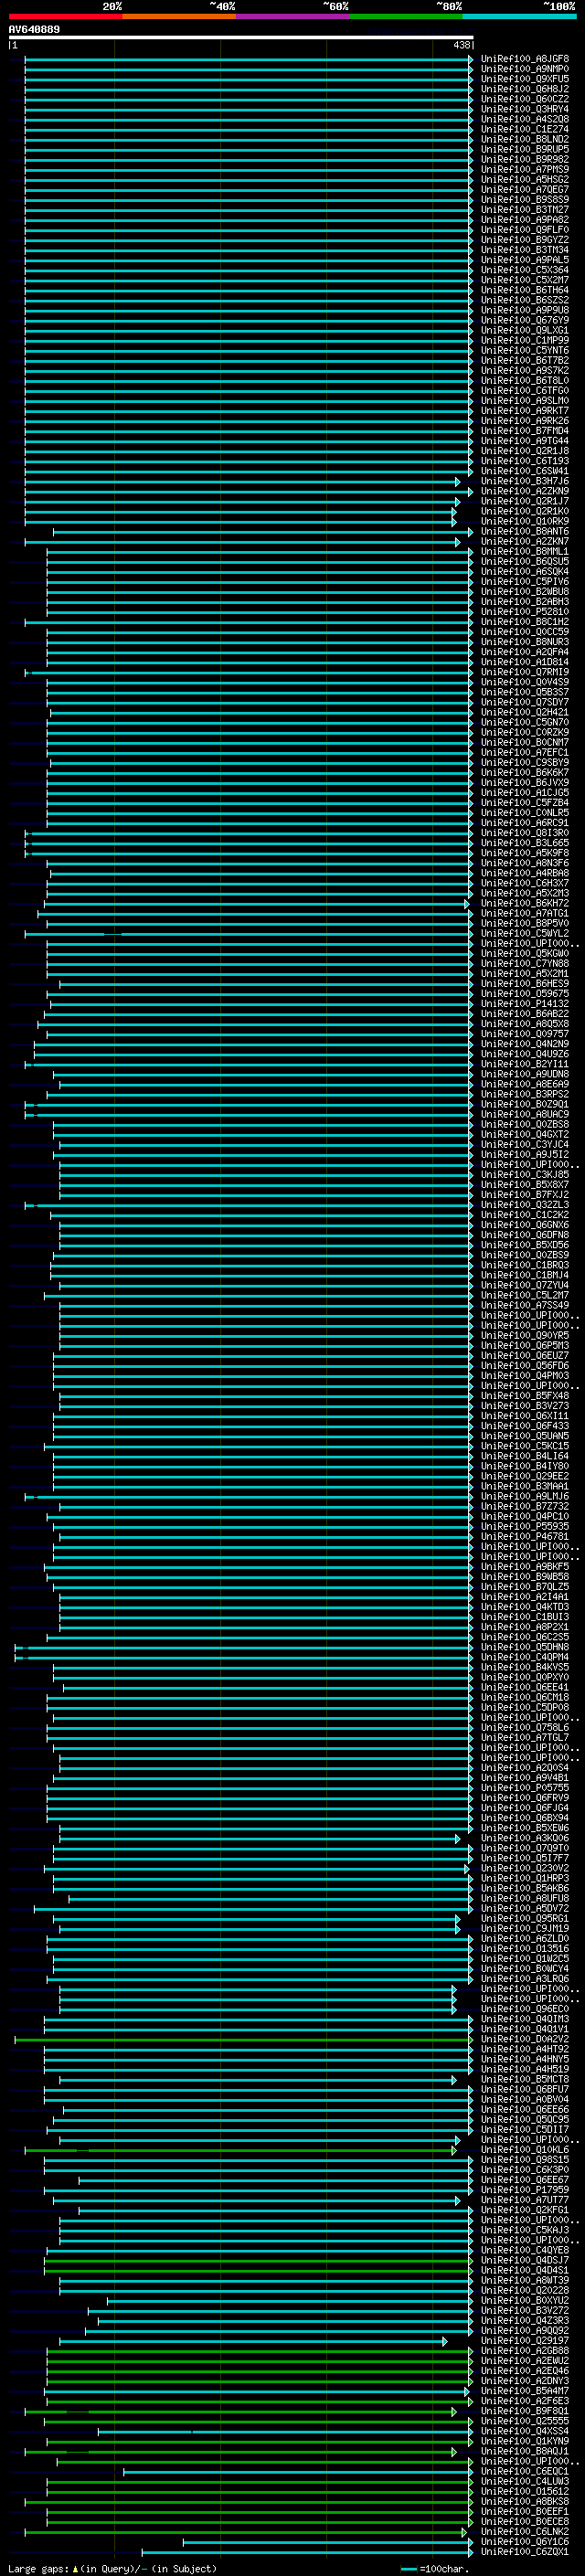585x2576 pixels.
Task: Open hit UniRef100_Q3HRY4
Action: (525, 109)
